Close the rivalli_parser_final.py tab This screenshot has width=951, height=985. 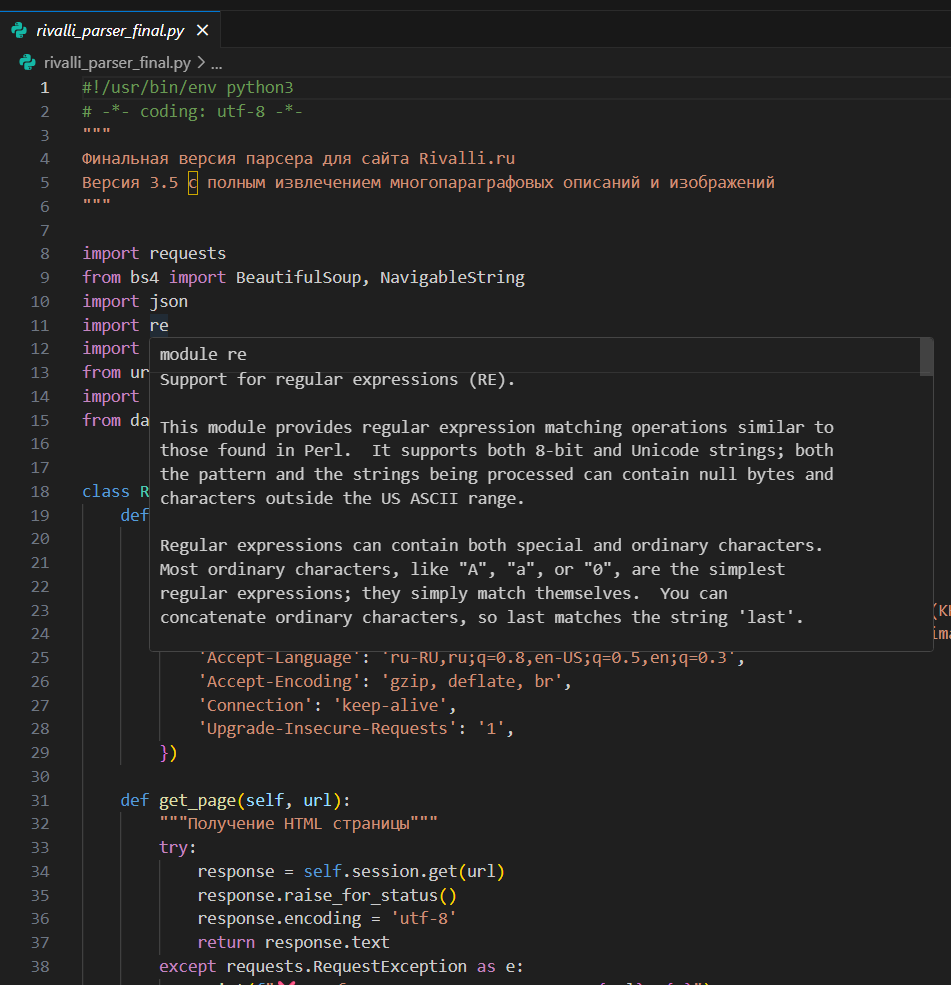[x=203, y=31]
